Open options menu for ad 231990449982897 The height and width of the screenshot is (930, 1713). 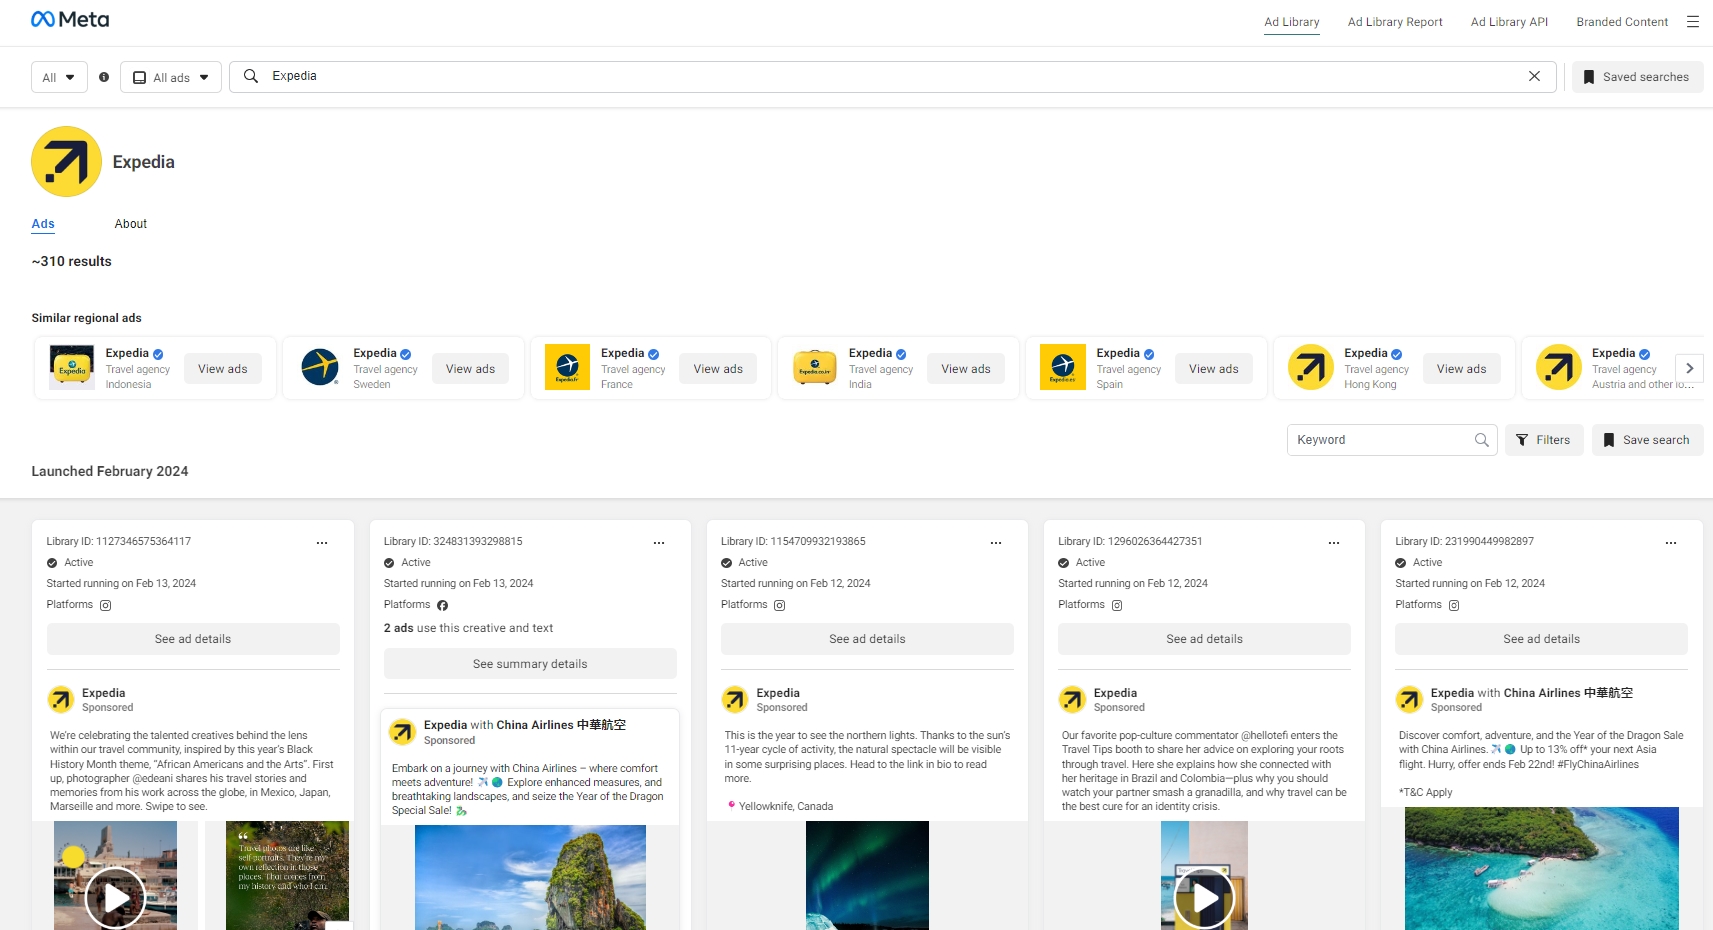pyautogui.click(x=1670, y=543)
